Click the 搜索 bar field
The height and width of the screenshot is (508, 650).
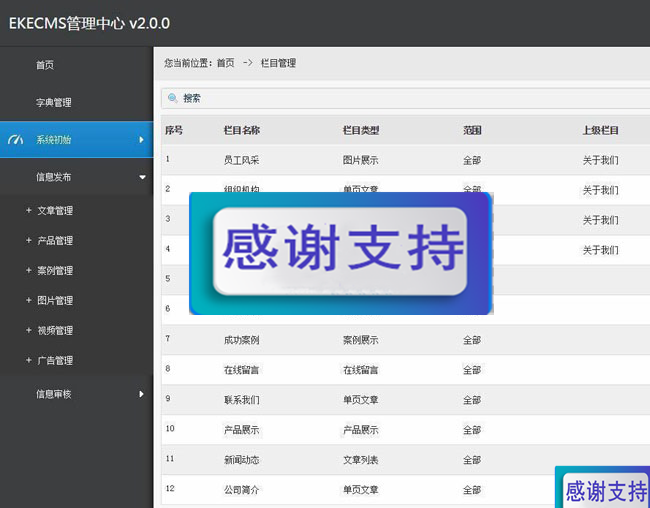[x=405, y=98]
